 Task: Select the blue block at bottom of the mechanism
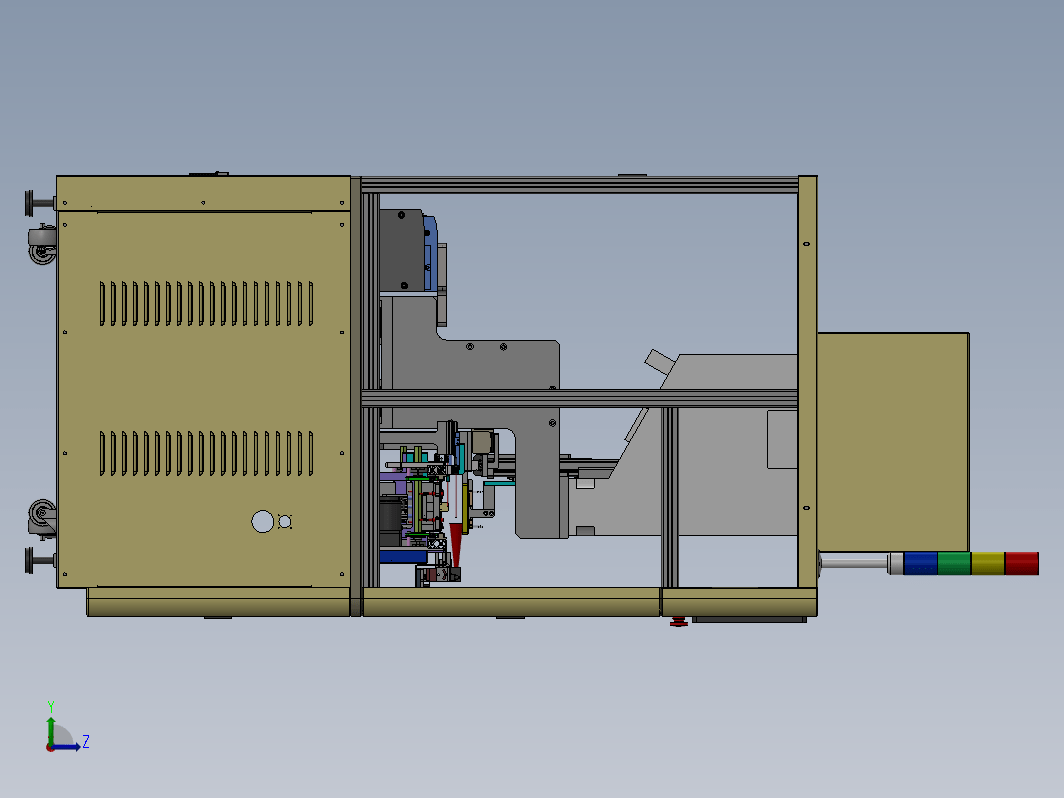pyautogui.click(x=403, y=556)
